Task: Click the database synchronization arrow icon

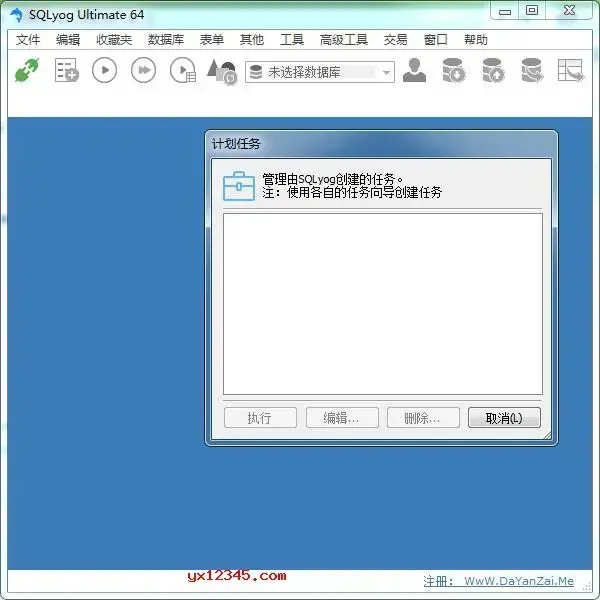Action: pyautogui.click(x=532, y=70)
